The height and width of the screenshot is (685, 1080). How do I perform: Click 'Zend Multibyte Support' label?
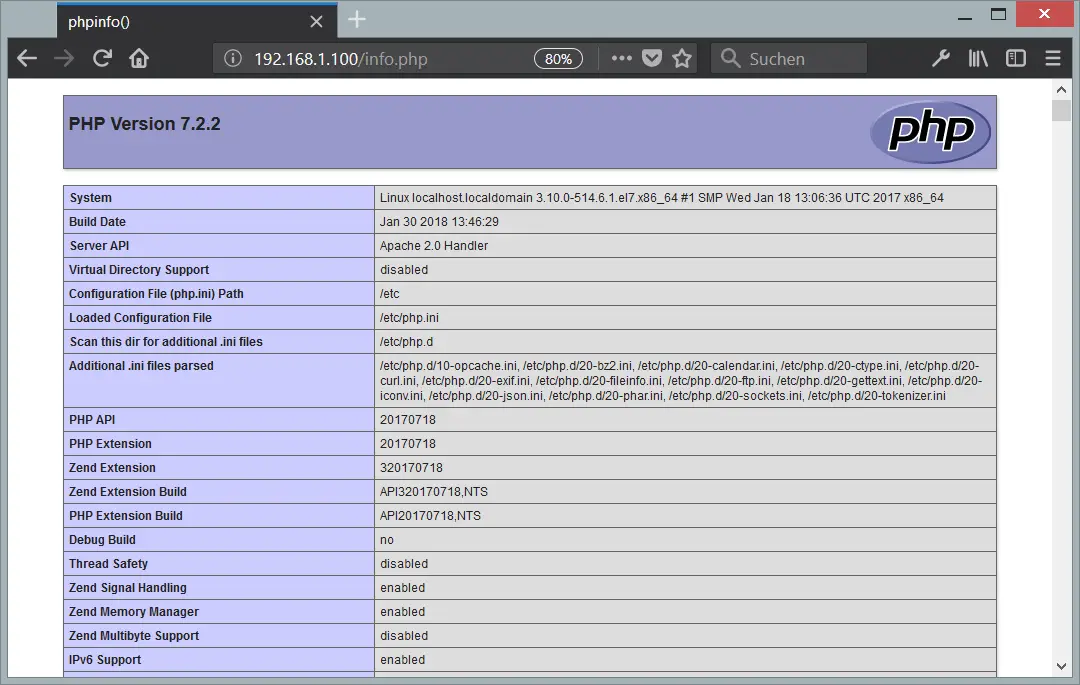(134, 636)
